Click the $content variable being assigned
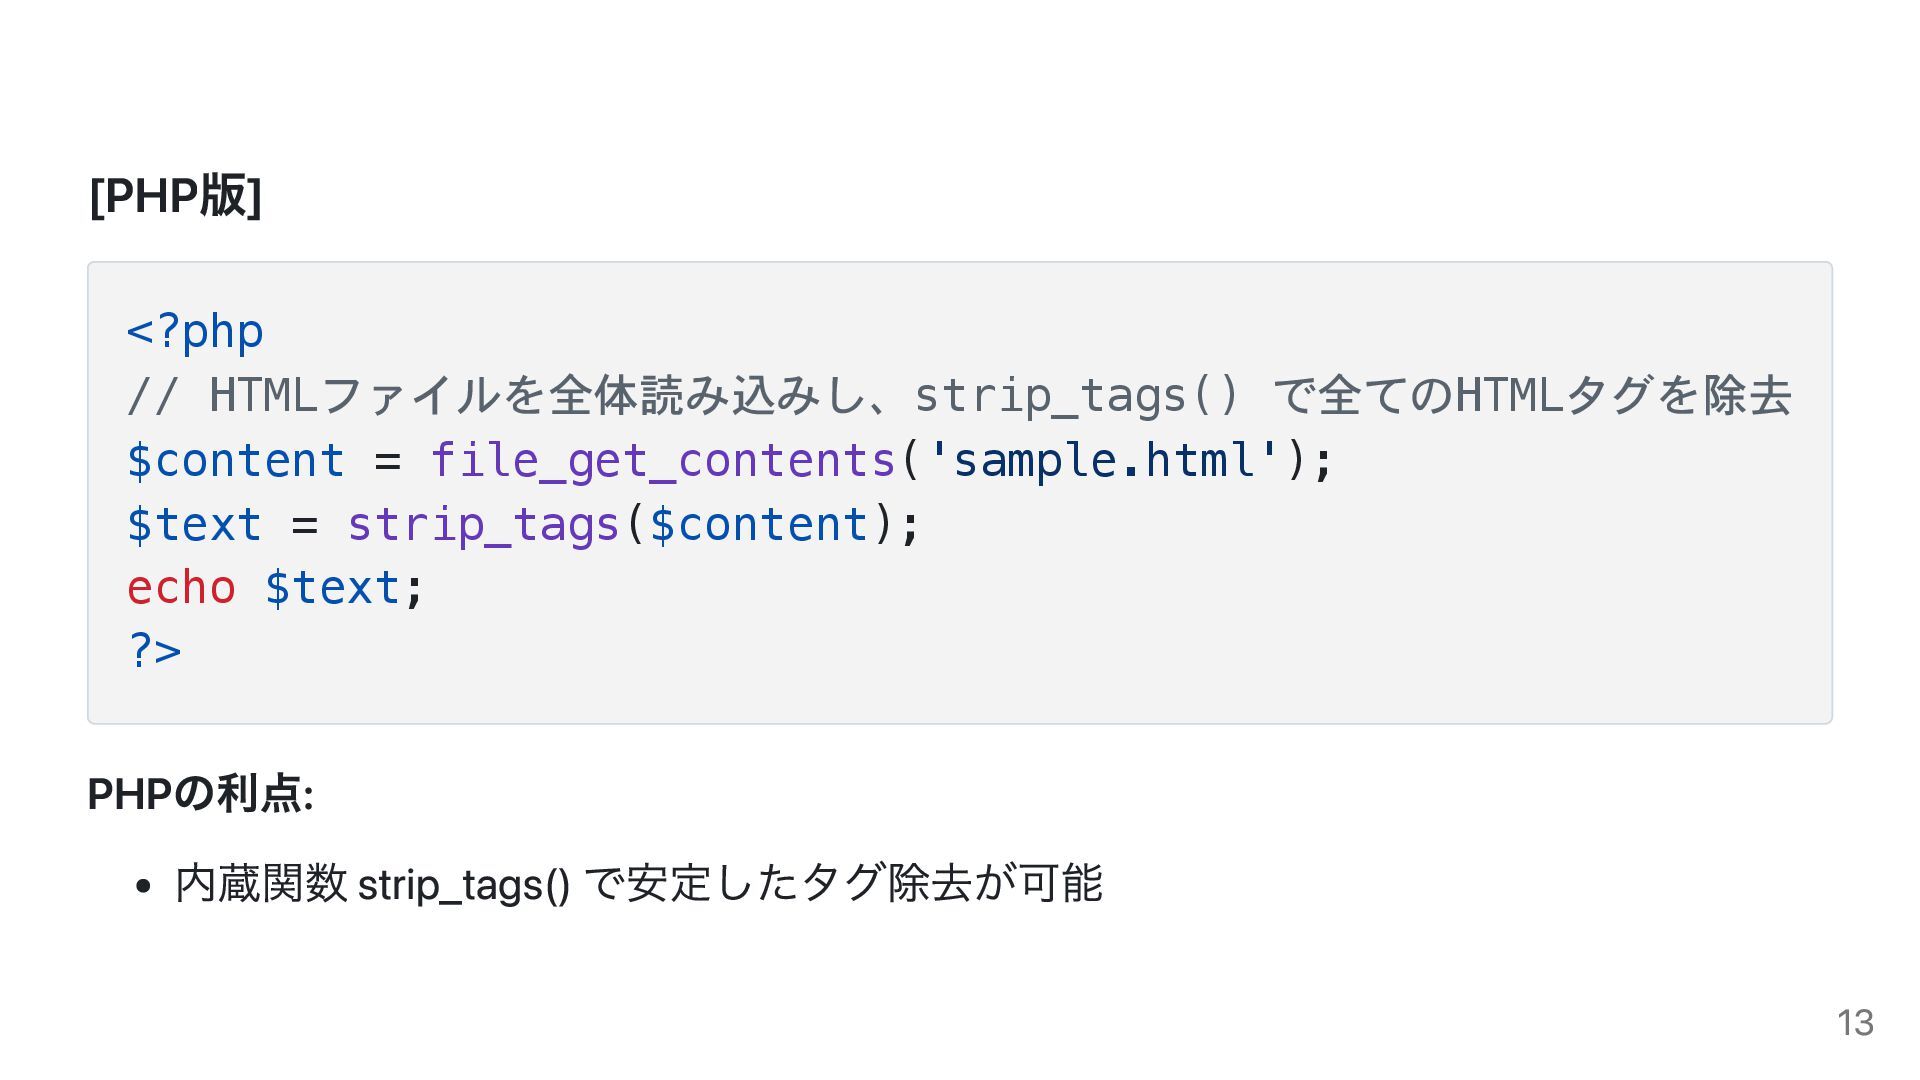This screenshot has height=1080, width=1920. (236, 461)
